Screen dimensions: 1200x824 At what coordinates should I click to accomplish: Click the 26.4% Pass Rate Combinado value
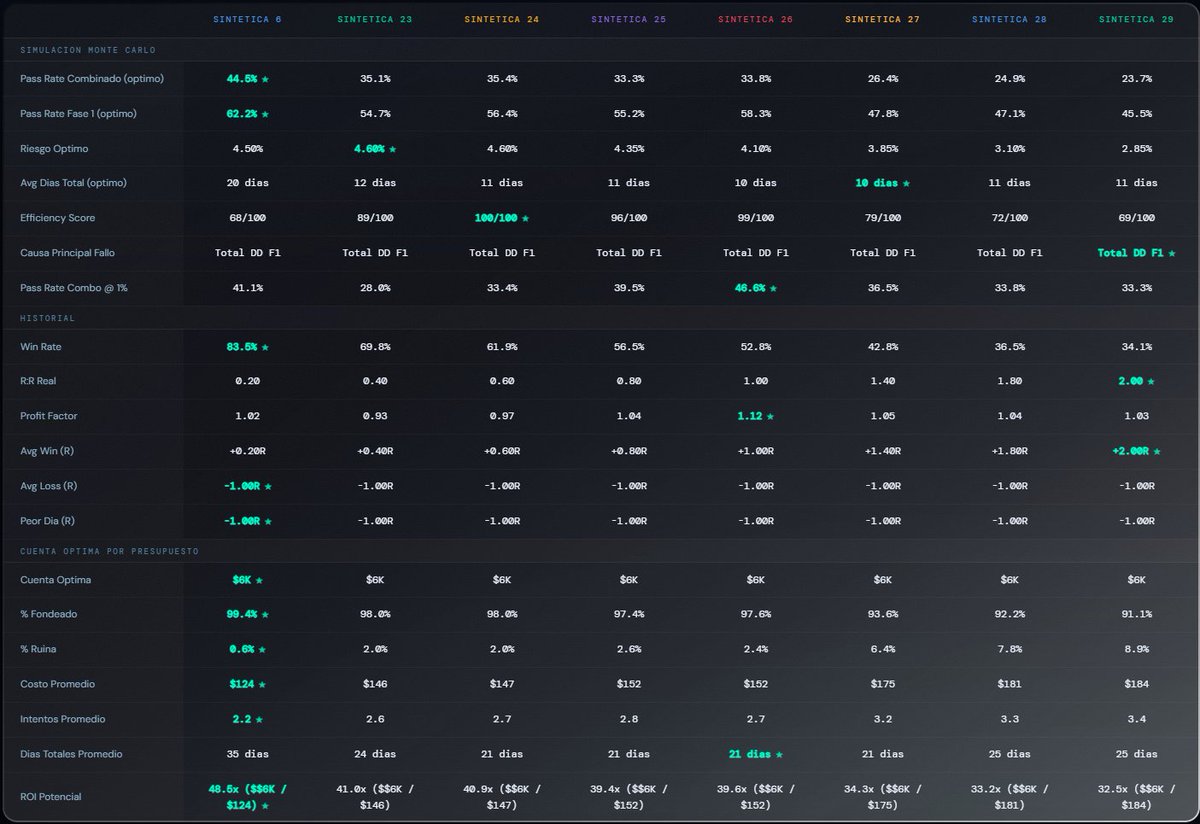pyautogui.click(x=882, y=79)
